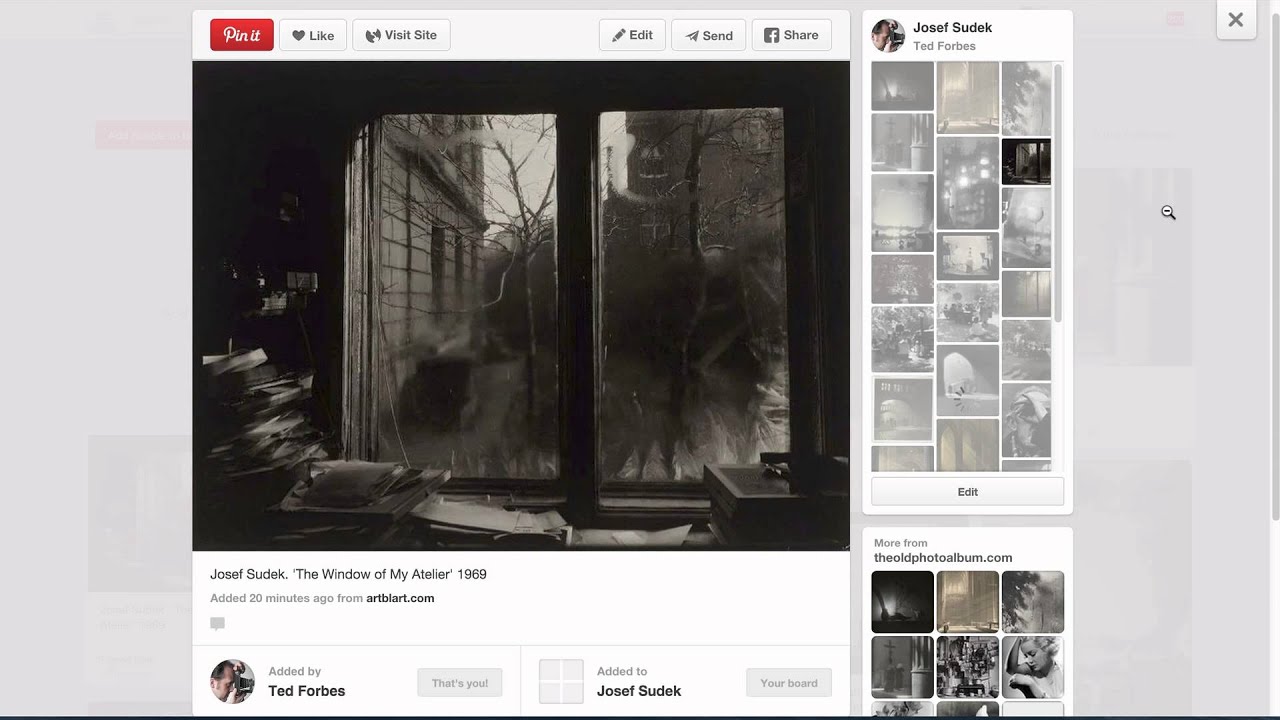The height and width of the screenshot is (720, 1280).
Task: Close the pin overlay with X
Action: pyautogui.click(x=1236, y=19)
